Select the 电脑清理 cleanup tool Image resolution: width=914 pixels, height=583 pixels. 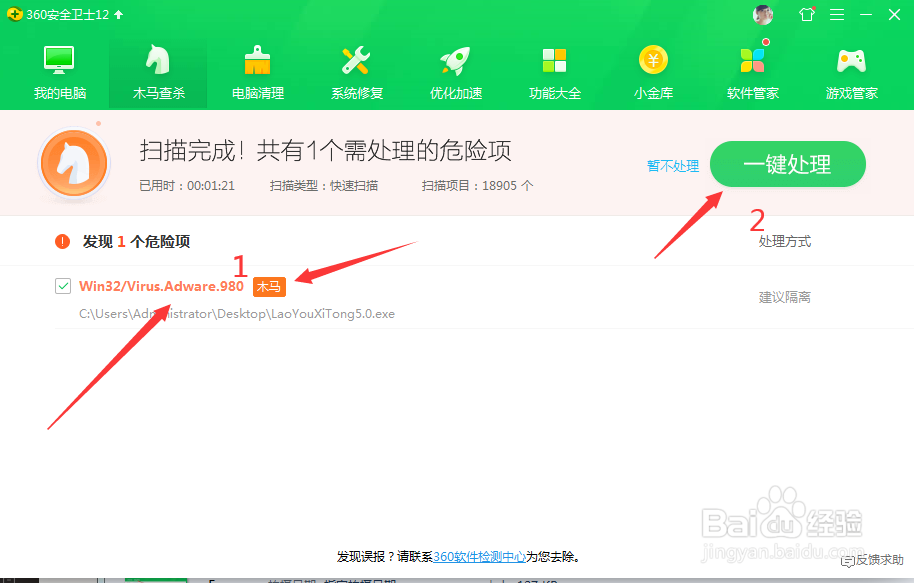click(x=257, y=70)
